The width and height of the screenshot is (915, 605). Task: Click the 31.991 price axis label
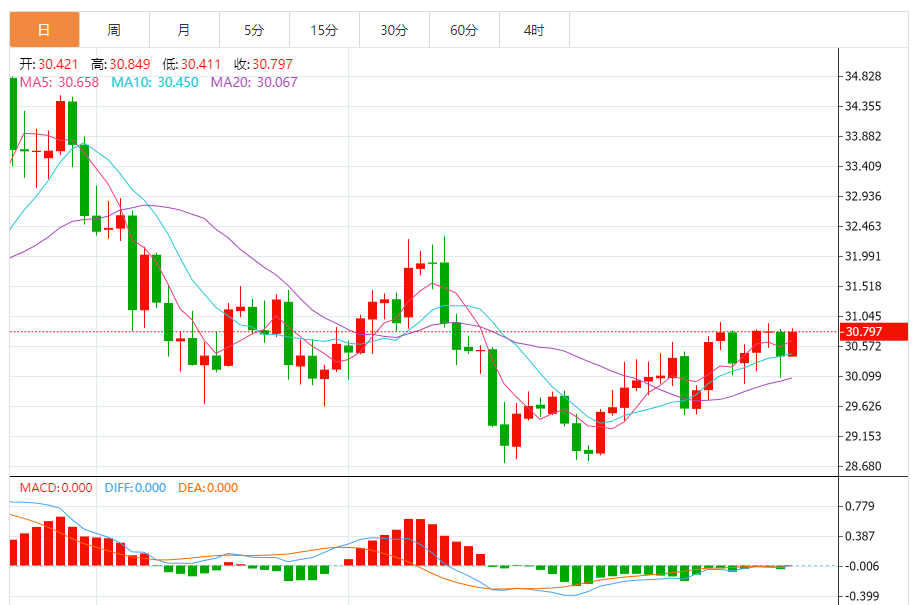863,256
